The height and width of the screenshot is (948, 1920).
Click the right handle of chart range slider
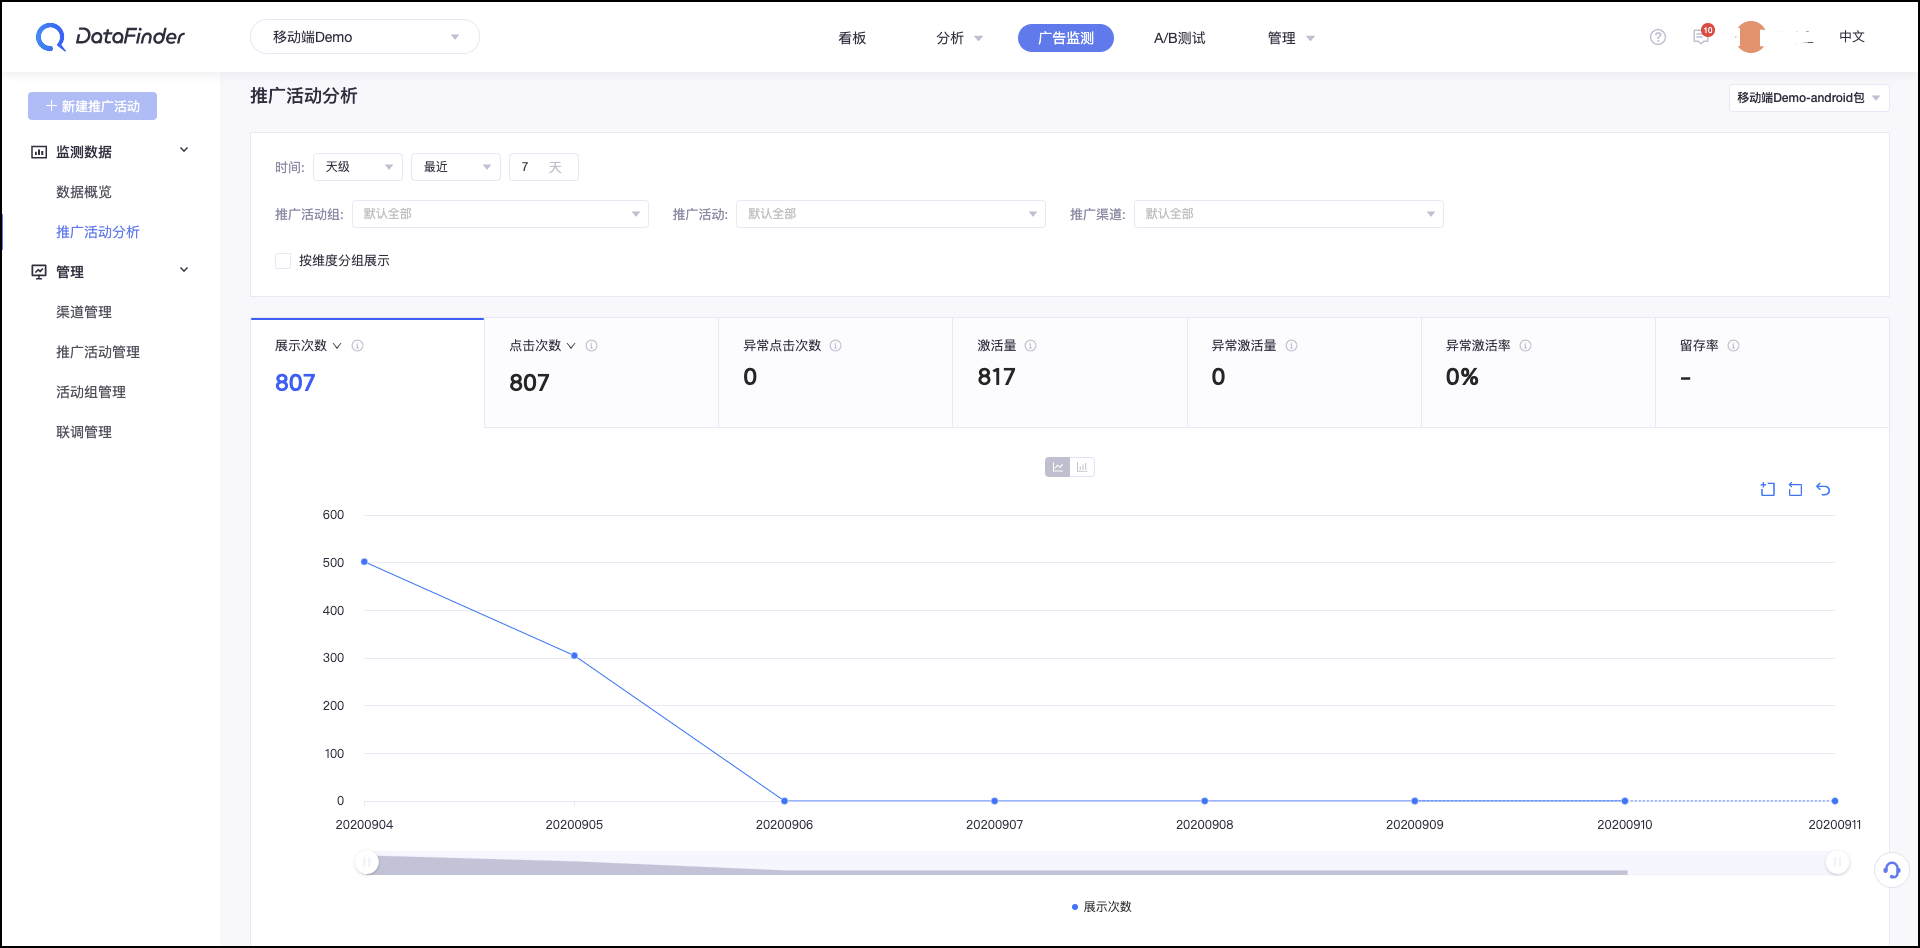pos(1837,862)
